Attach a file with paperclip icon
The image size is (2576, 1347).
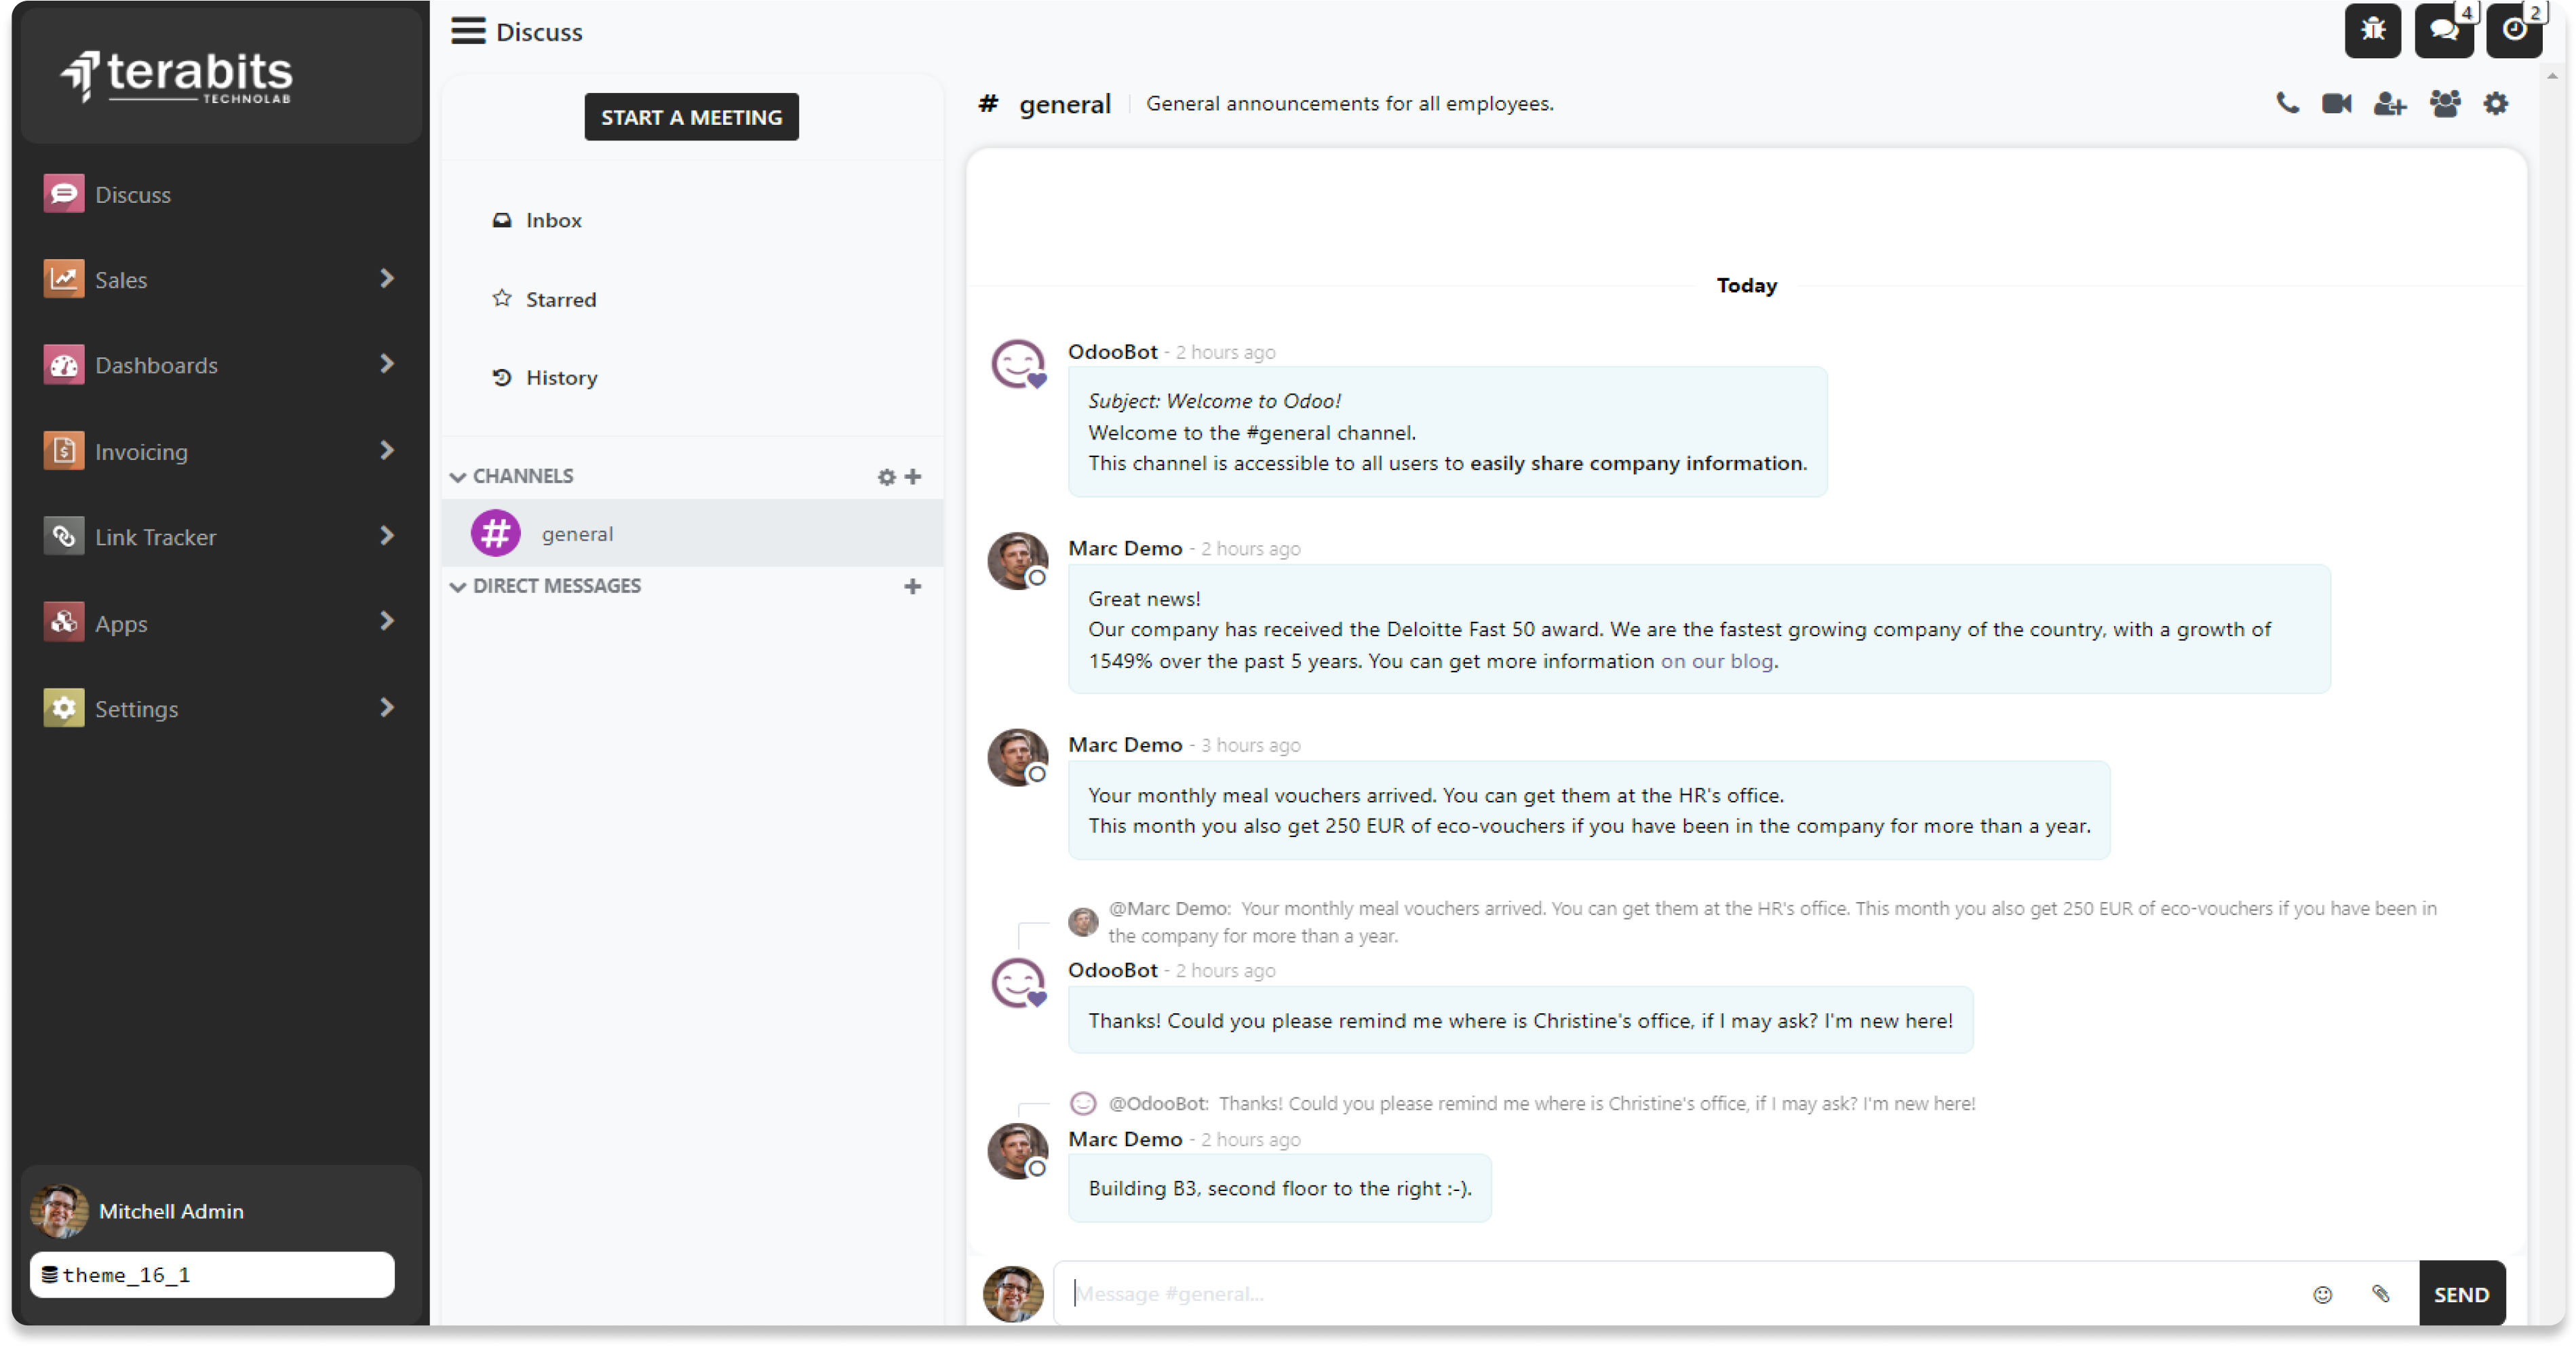(x=2380, y=1294)
